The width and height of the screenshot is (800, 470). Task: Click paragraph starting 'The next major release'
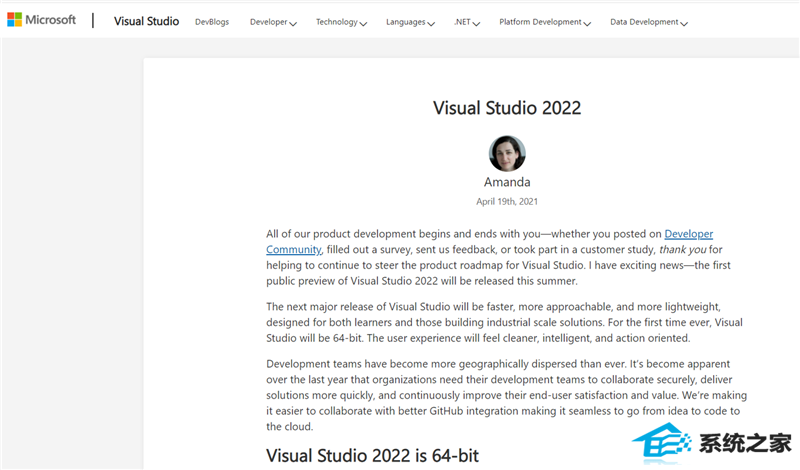[x=505, y=323]
